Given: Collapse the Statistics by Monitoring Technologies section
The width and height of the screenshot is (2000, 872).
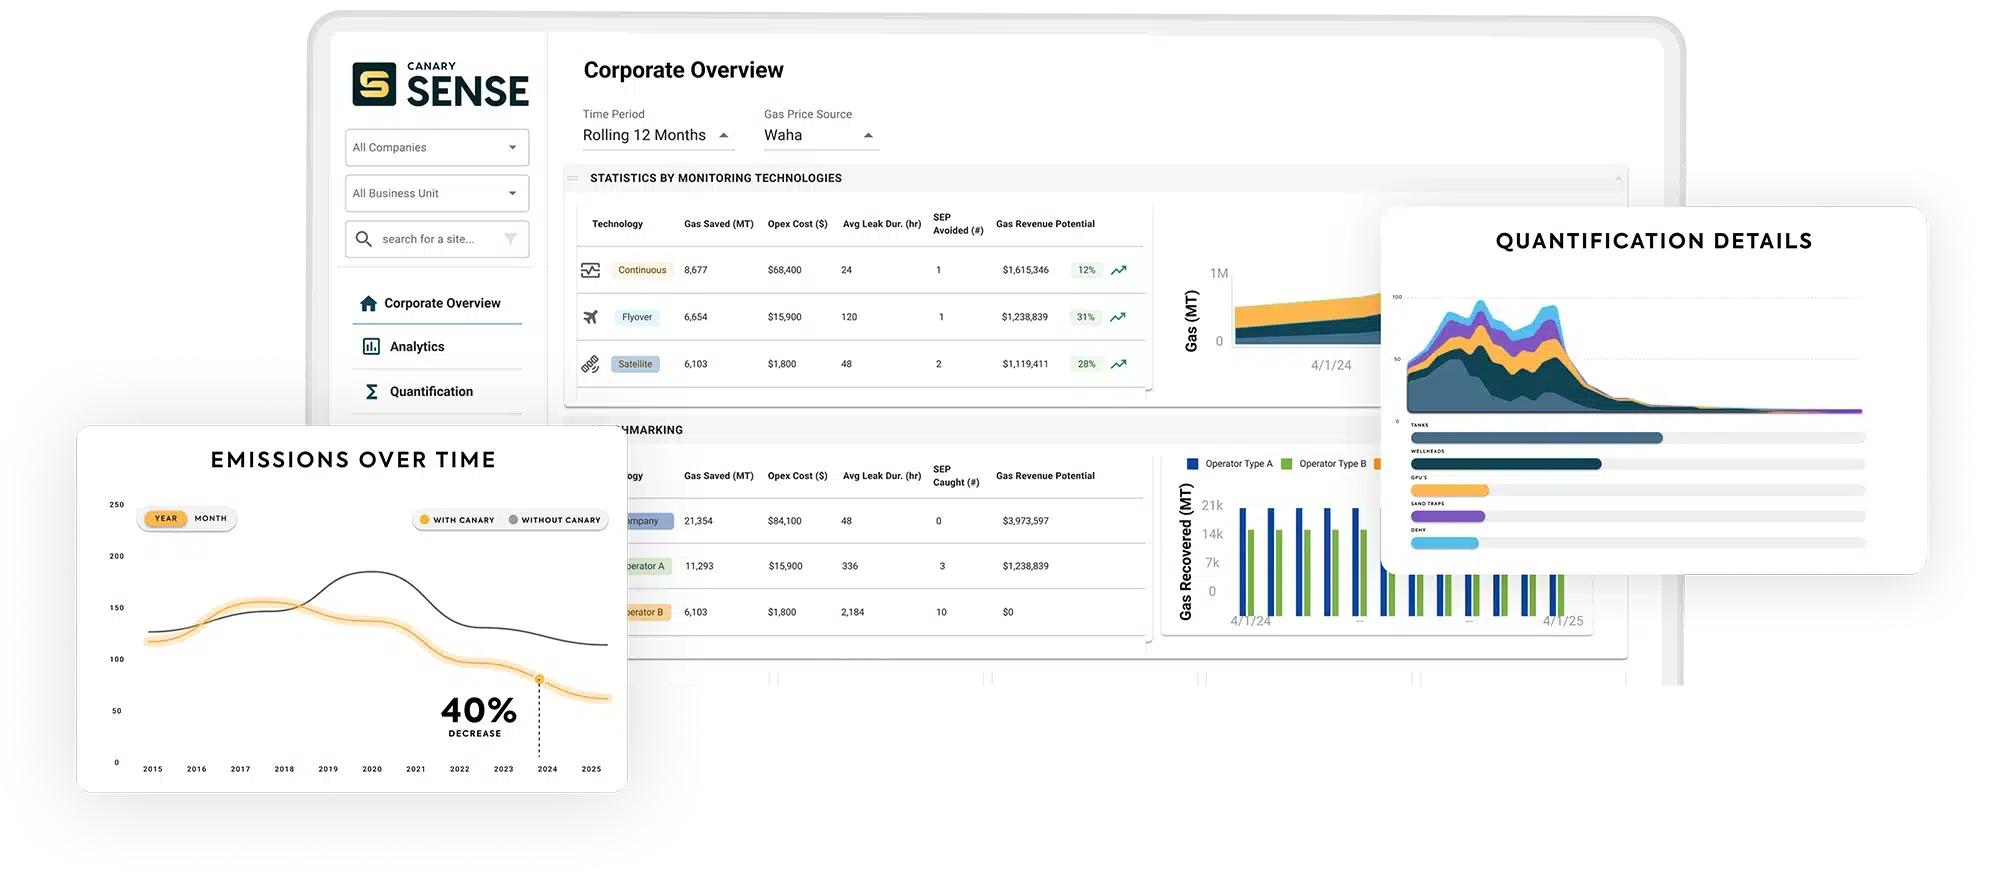Looking at the screenshot, I should (1618, 178).
